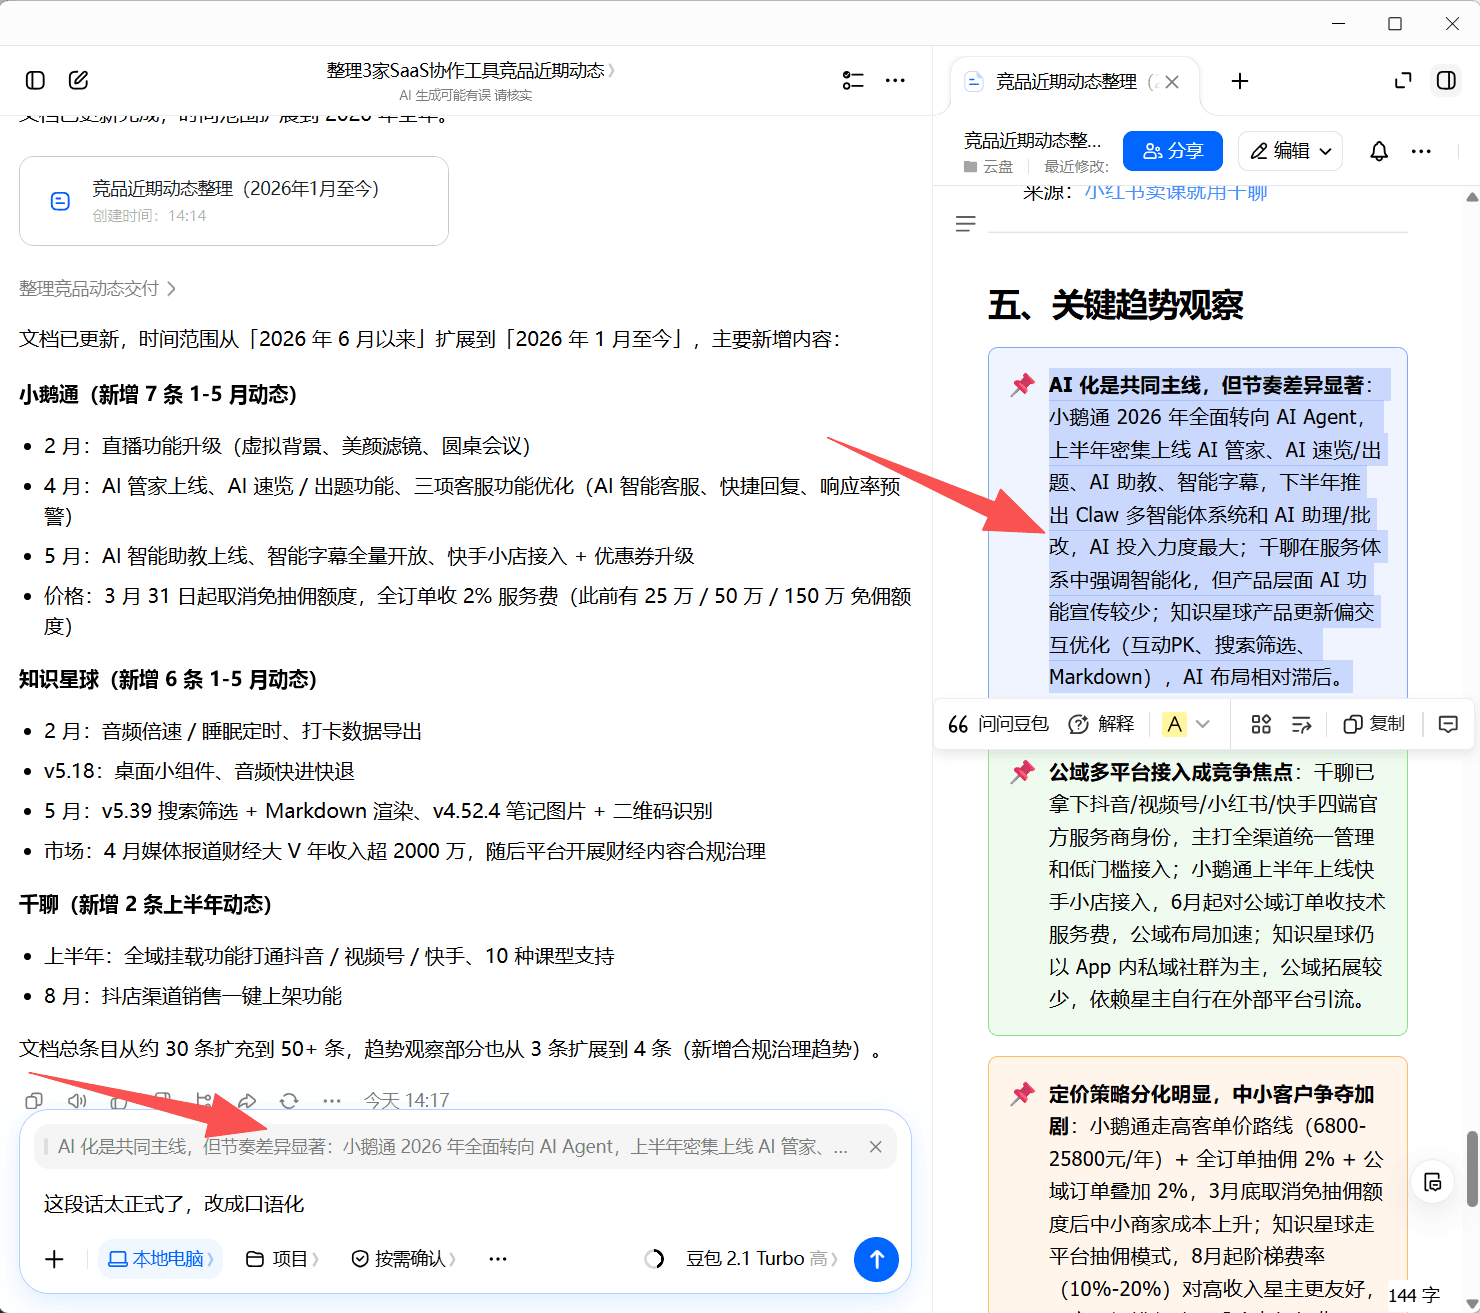Click the quoted text preview bar
This screenshot has height=1313, width=1480.
click(x=465, y=1147)
